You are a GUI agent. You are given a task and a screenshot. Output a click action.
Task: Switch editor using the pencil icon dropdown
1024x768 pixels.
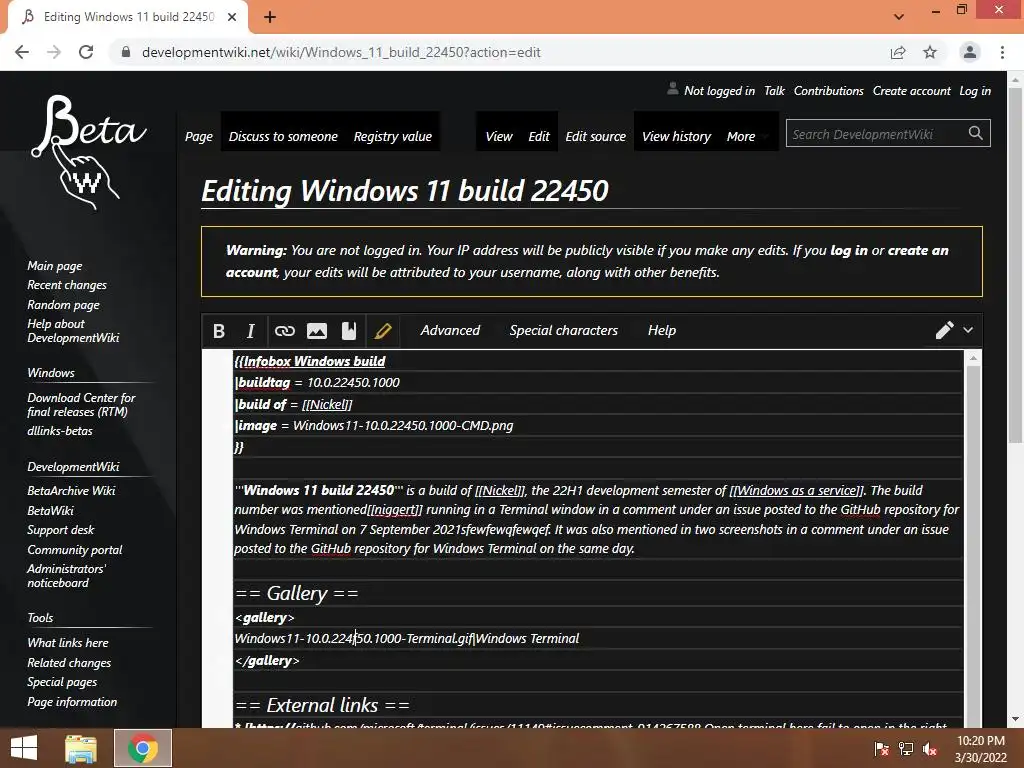pos(954,330)
